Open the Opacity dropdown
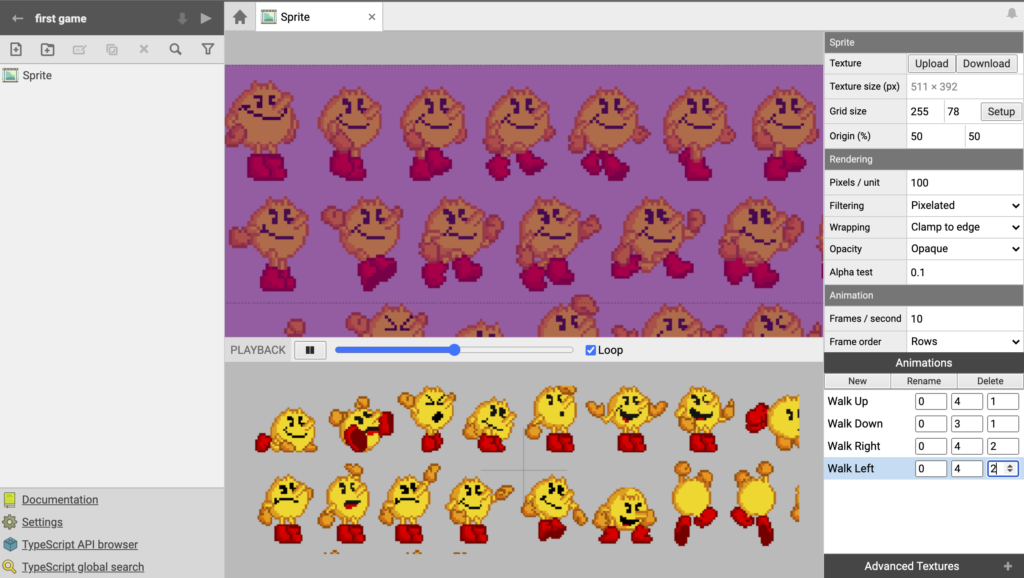The width and height of the screenshot is (1024, 578). click(x=965, y=249)
